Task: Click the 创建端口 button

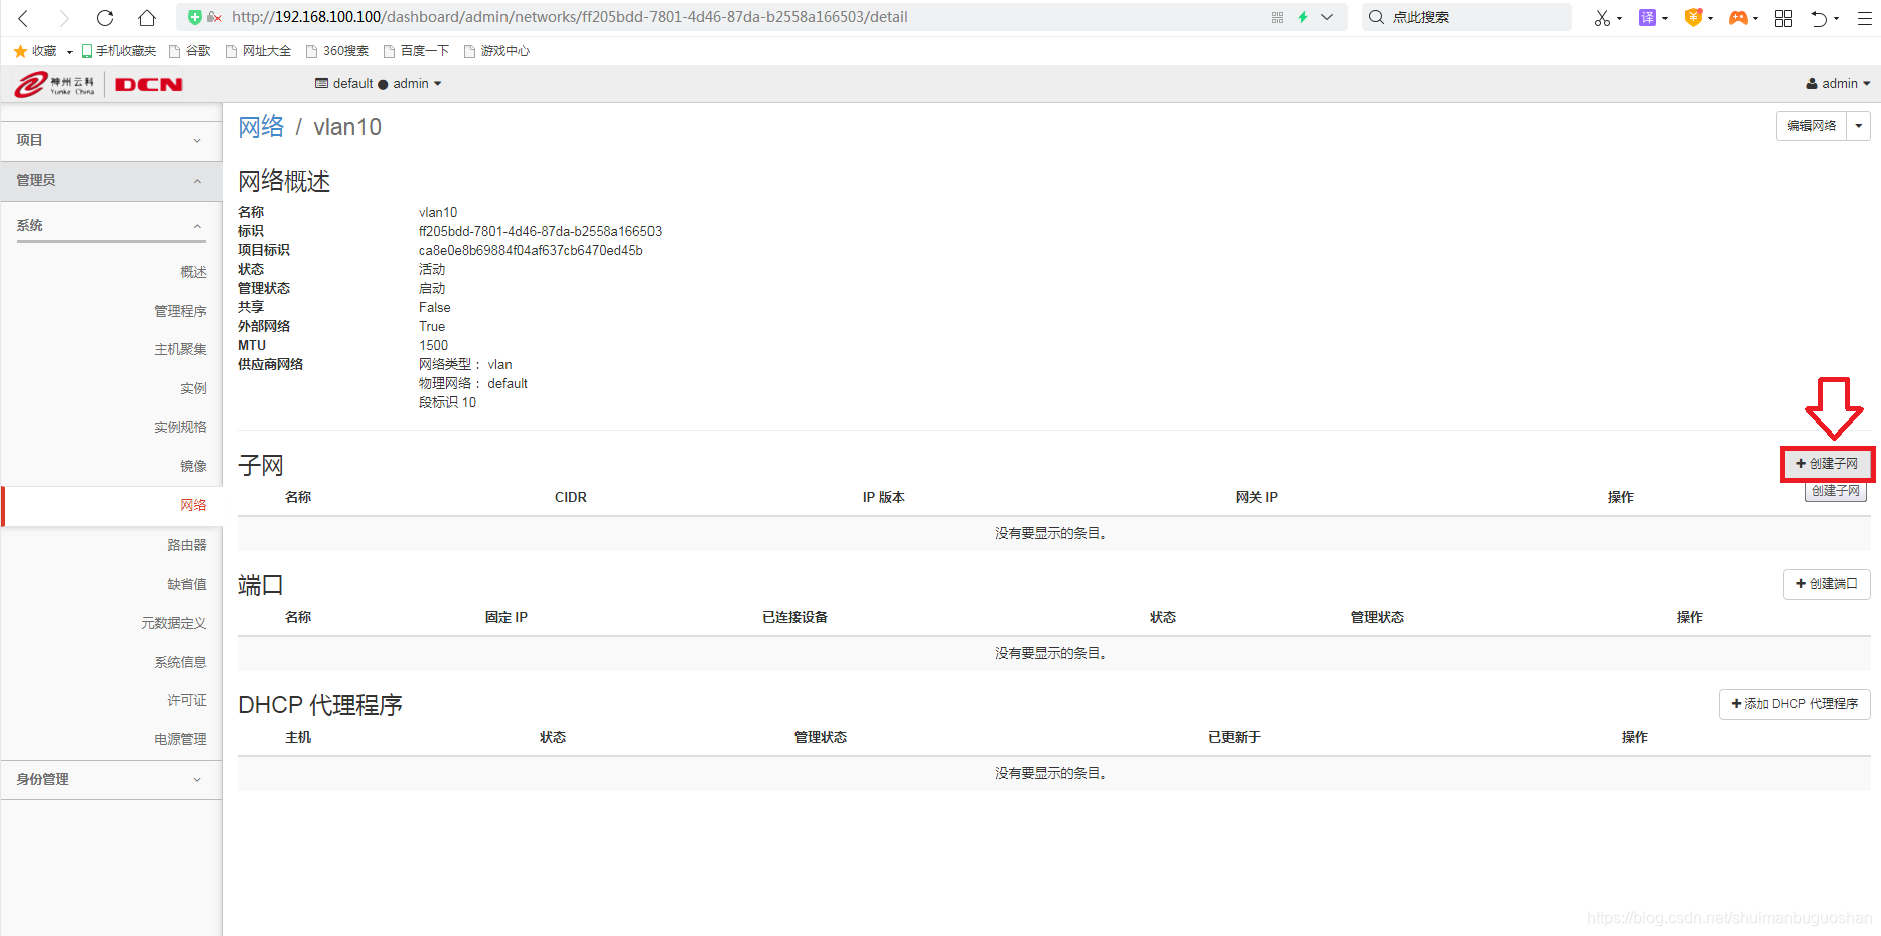Action: pos(1826,584)
